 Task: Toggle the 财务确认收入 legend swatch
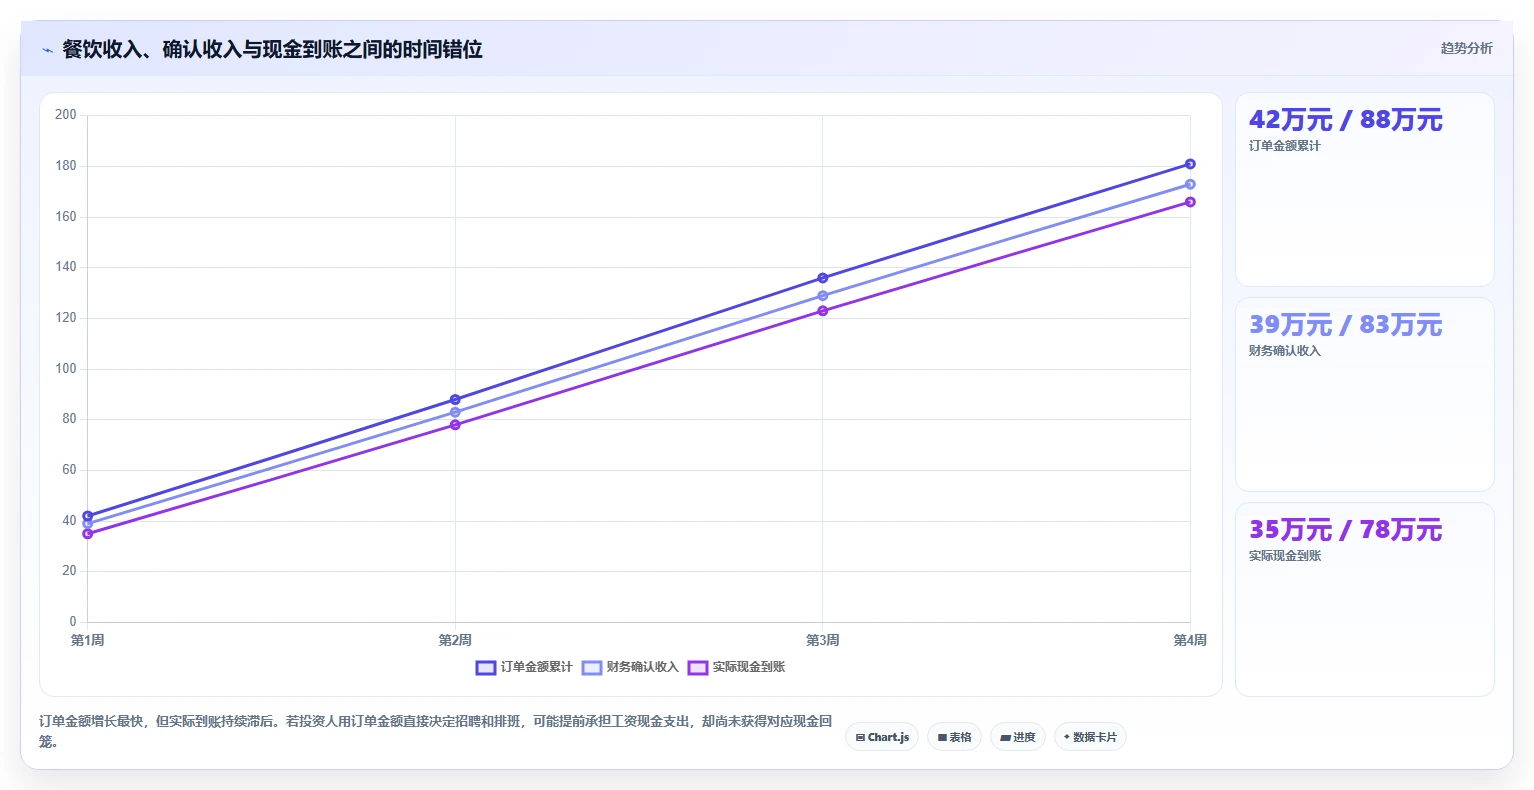(x=592, y=667)
